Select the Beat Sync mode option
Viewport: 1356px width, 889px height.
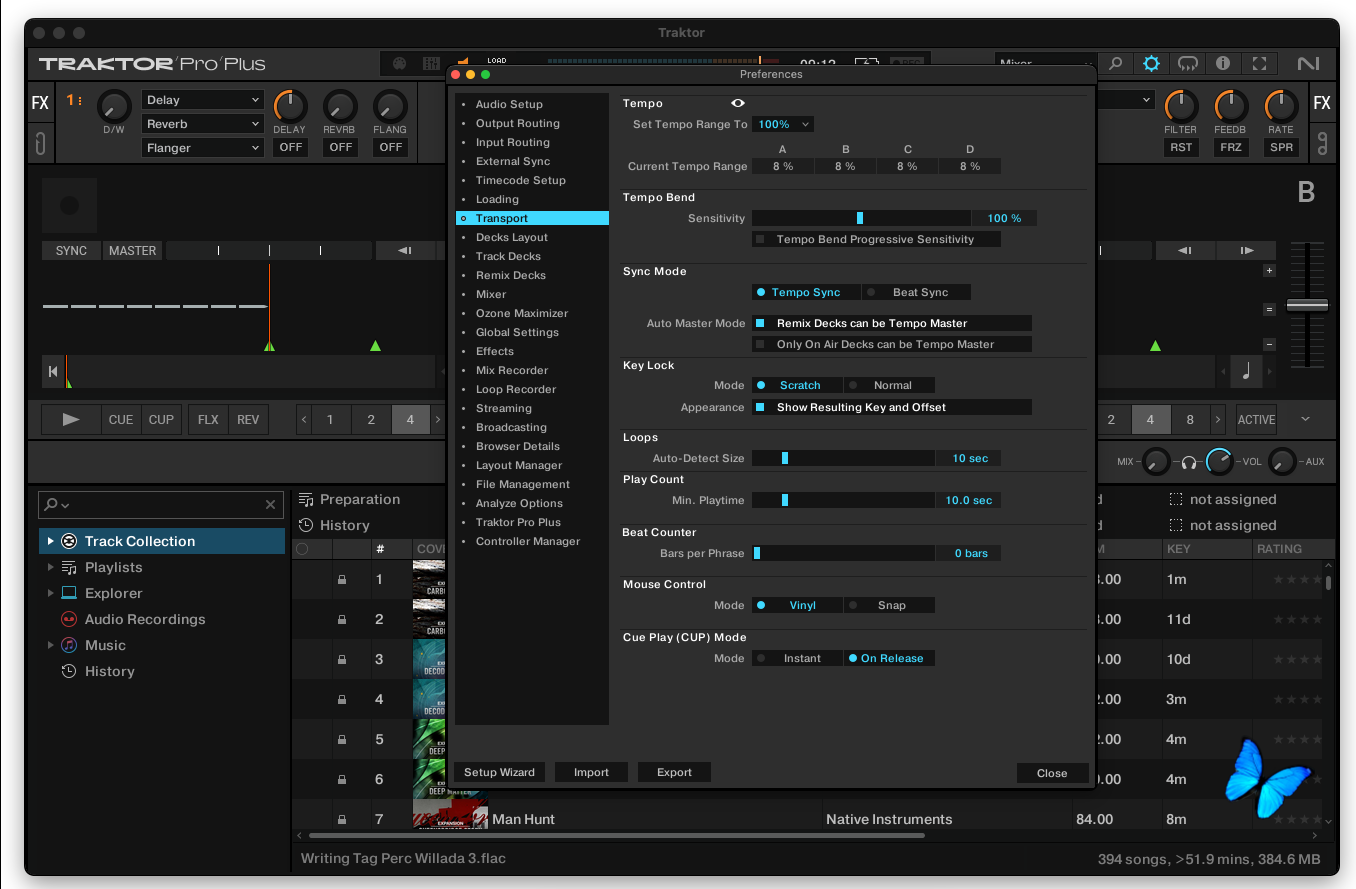[916, 292]
